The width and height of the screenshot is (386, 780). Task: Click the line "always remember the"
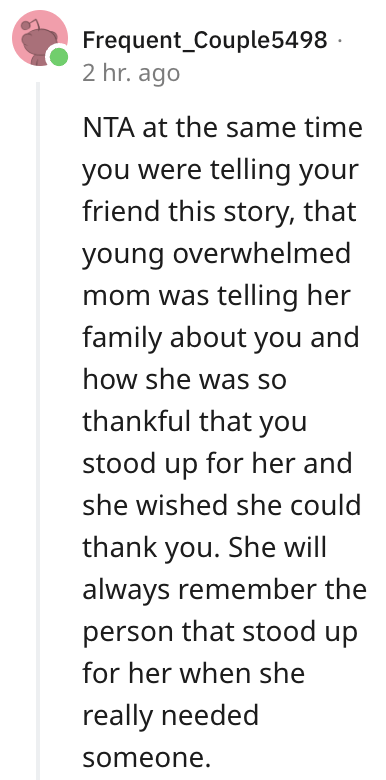(x=224, y=591)
